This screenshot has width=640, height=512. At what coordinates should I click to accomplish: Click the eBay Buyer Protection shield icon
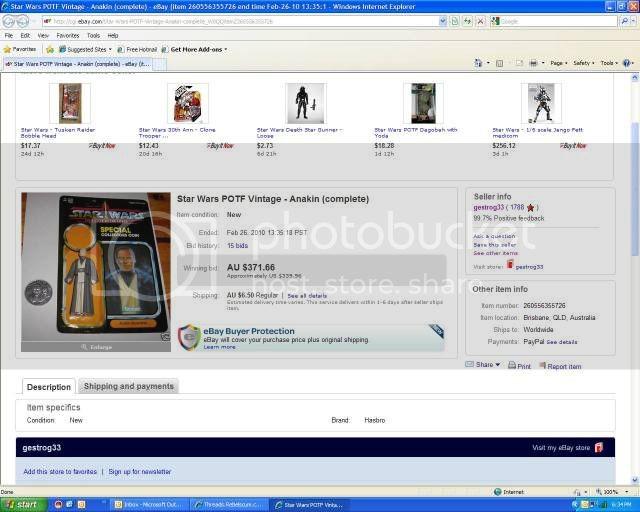pos(189,338)
